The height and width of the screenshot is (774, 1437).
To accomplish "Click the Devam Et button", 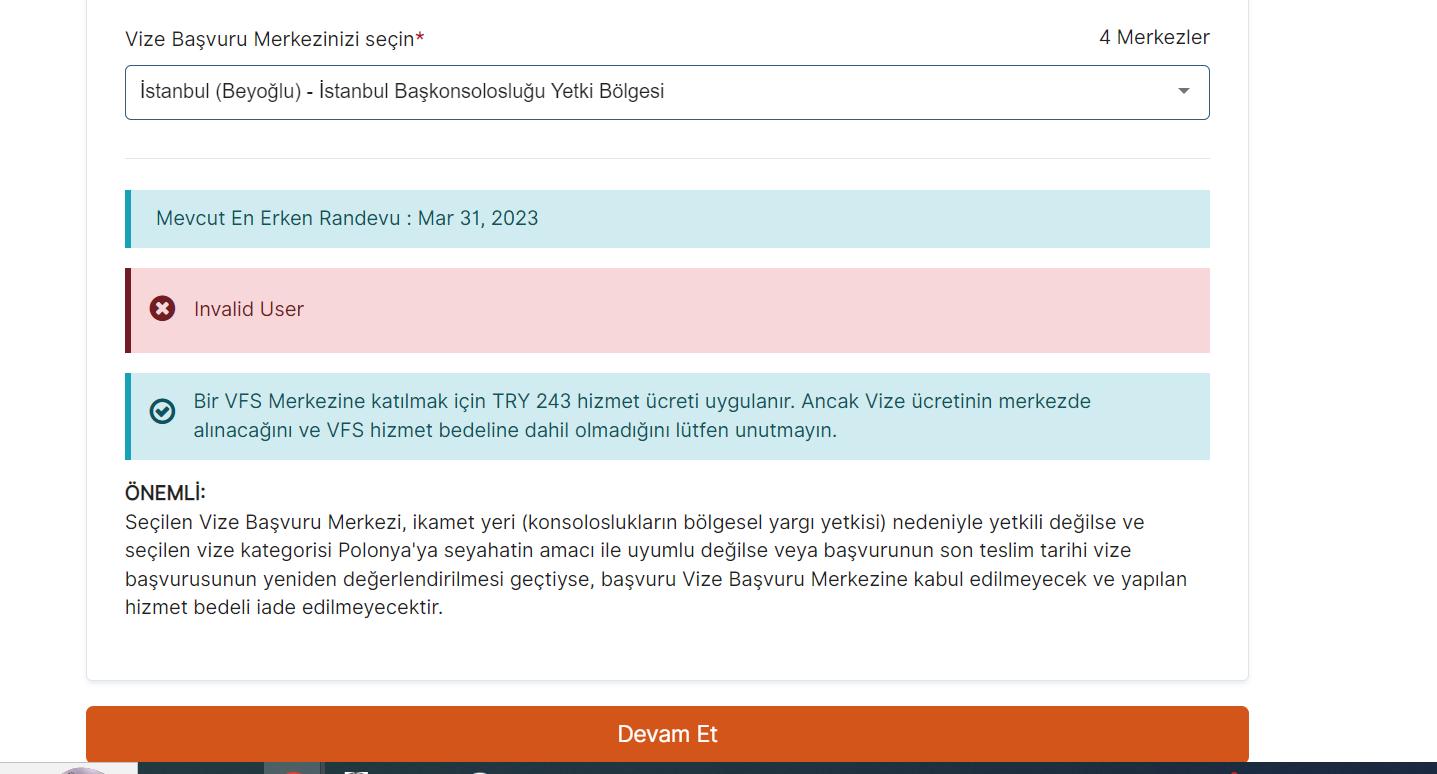I will pos(667,734).
